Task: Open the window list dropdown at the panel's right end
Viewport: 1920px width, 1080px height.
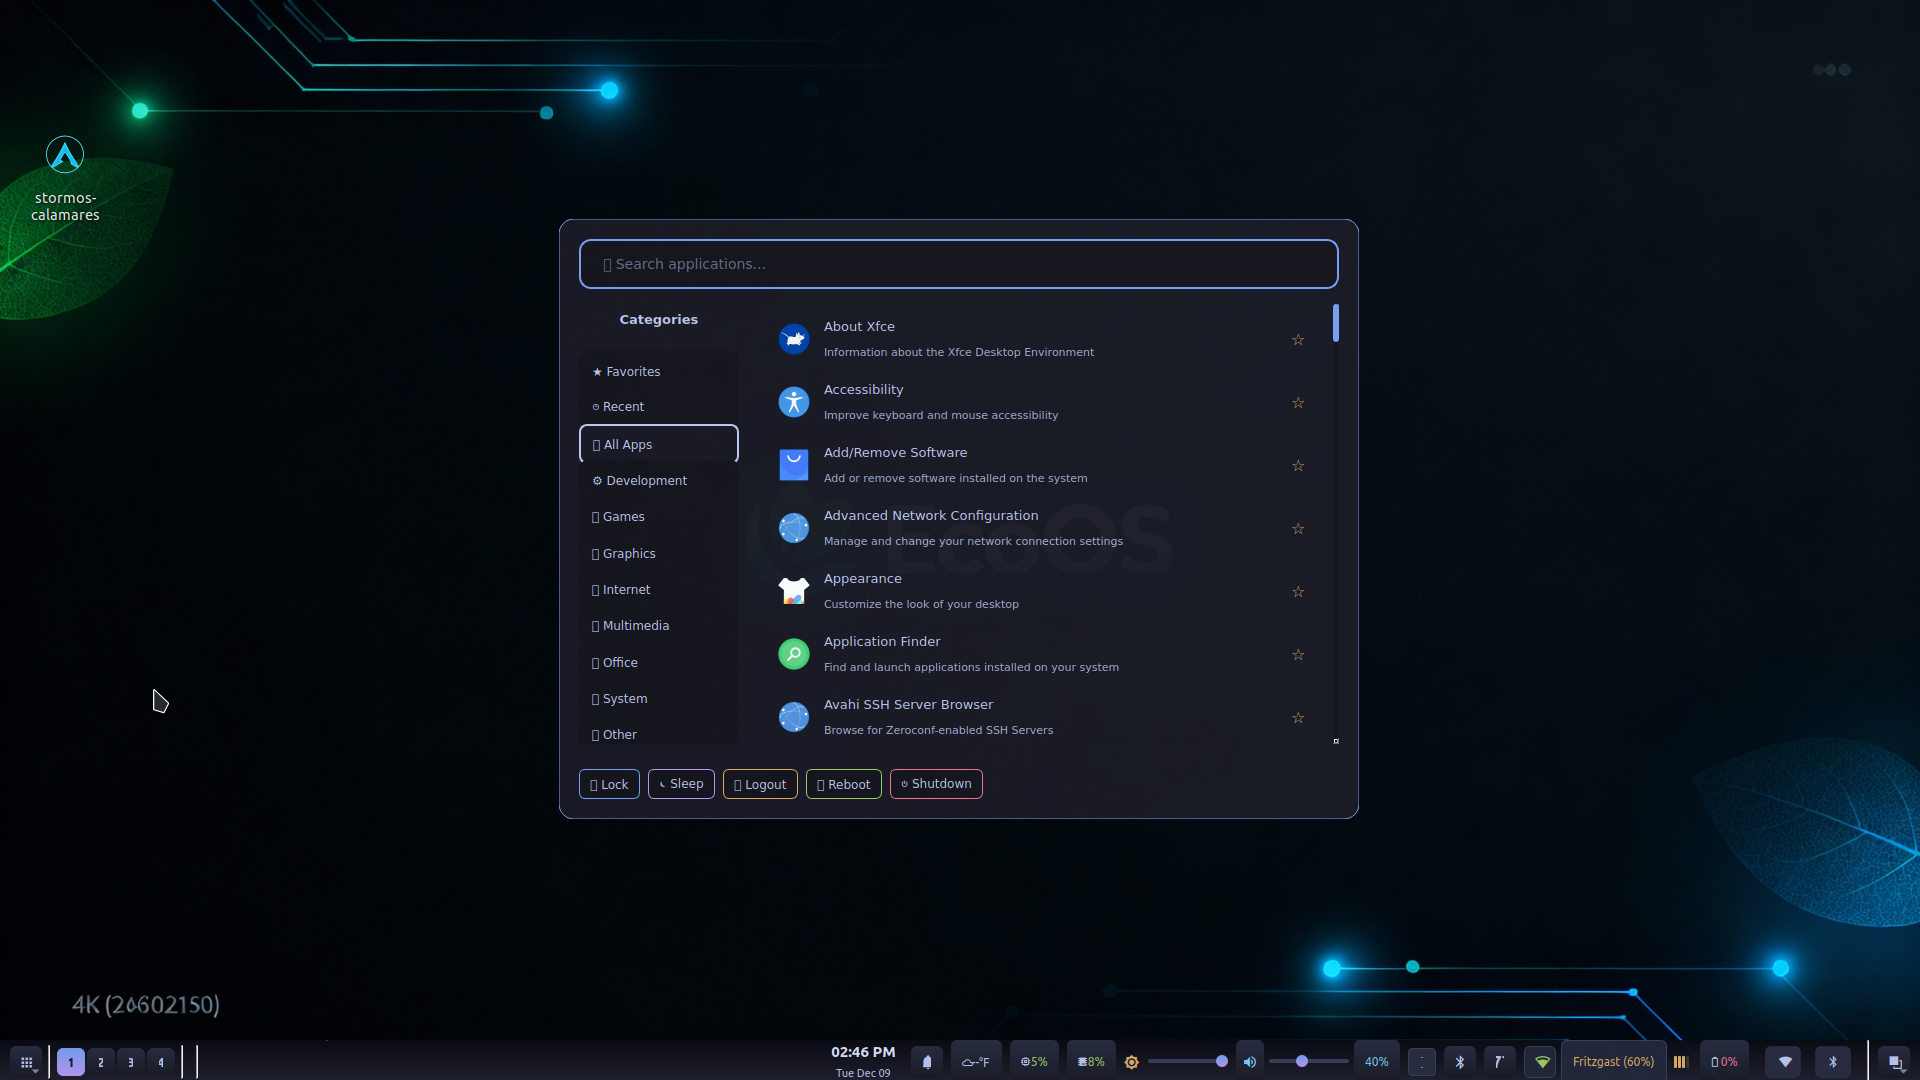Action: (x=1894, y=1062)
